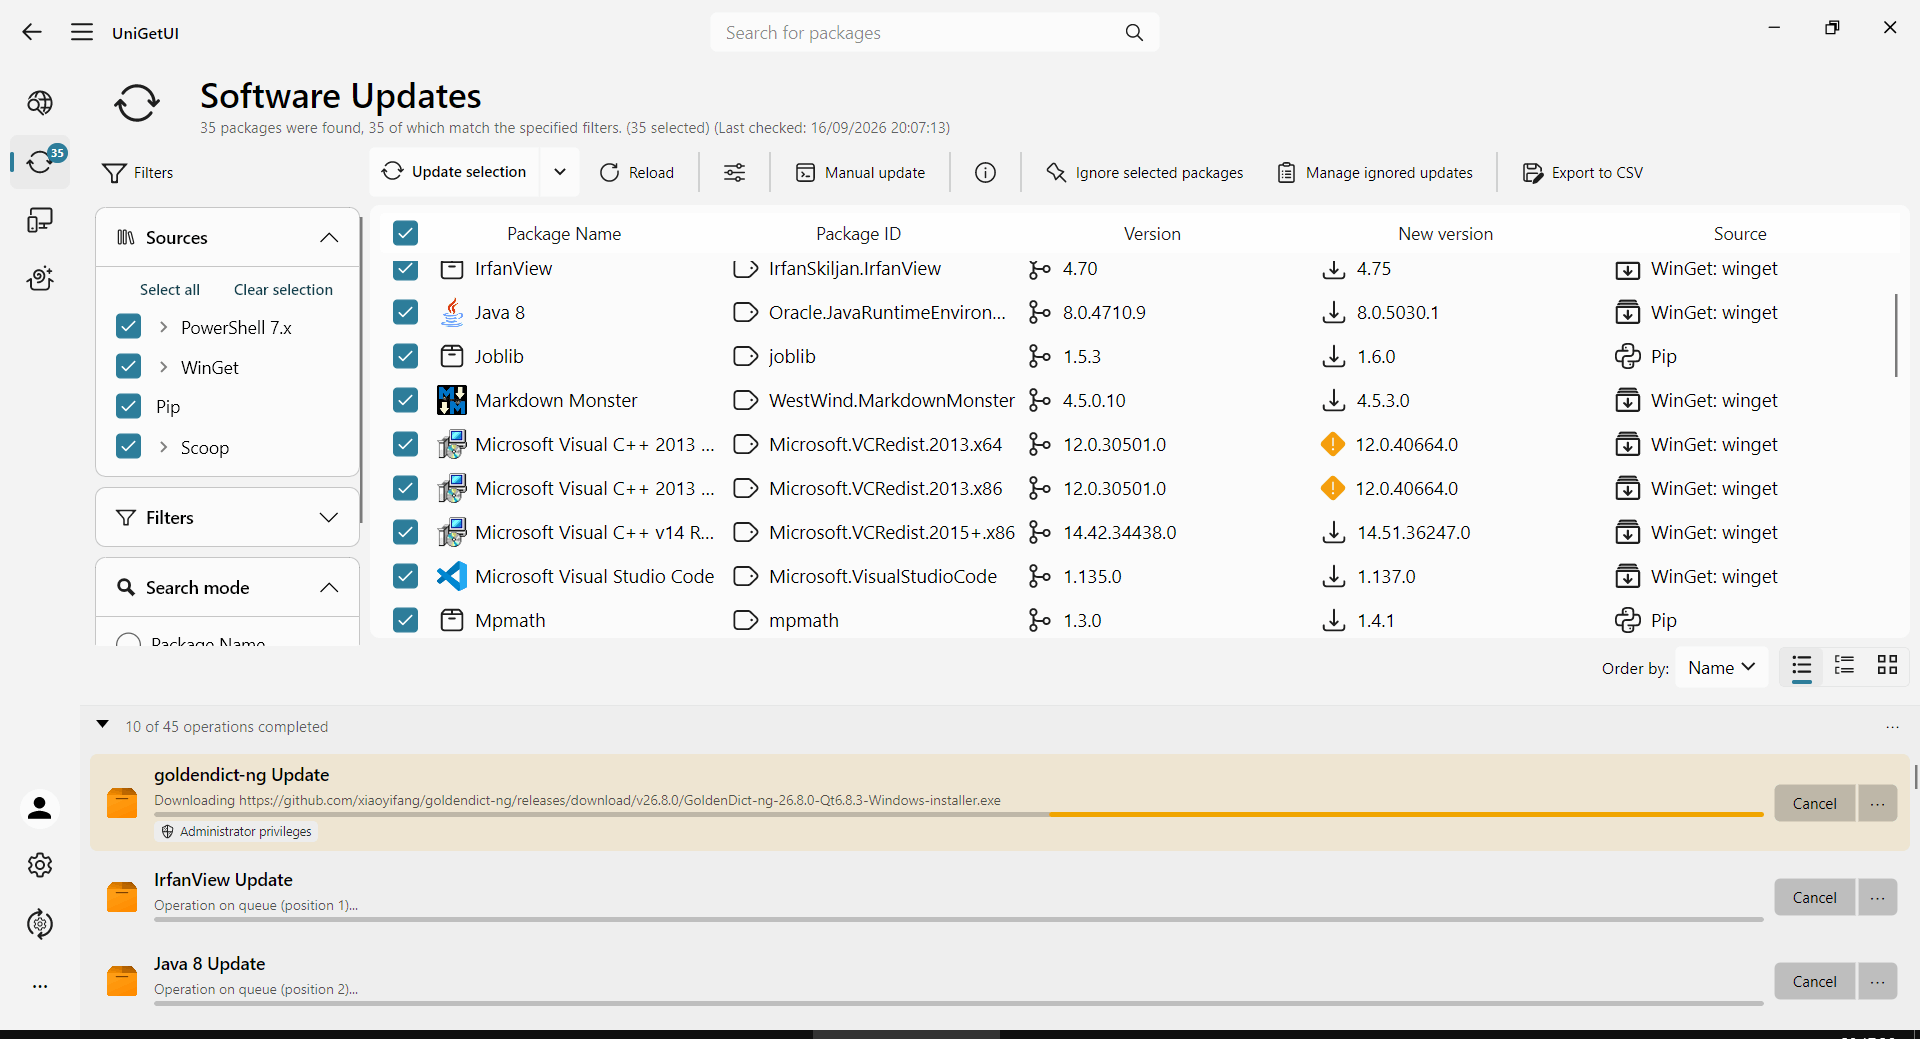
Task: Open the Discover Packages globe icon in the sidebar
Action: point(40,103)
